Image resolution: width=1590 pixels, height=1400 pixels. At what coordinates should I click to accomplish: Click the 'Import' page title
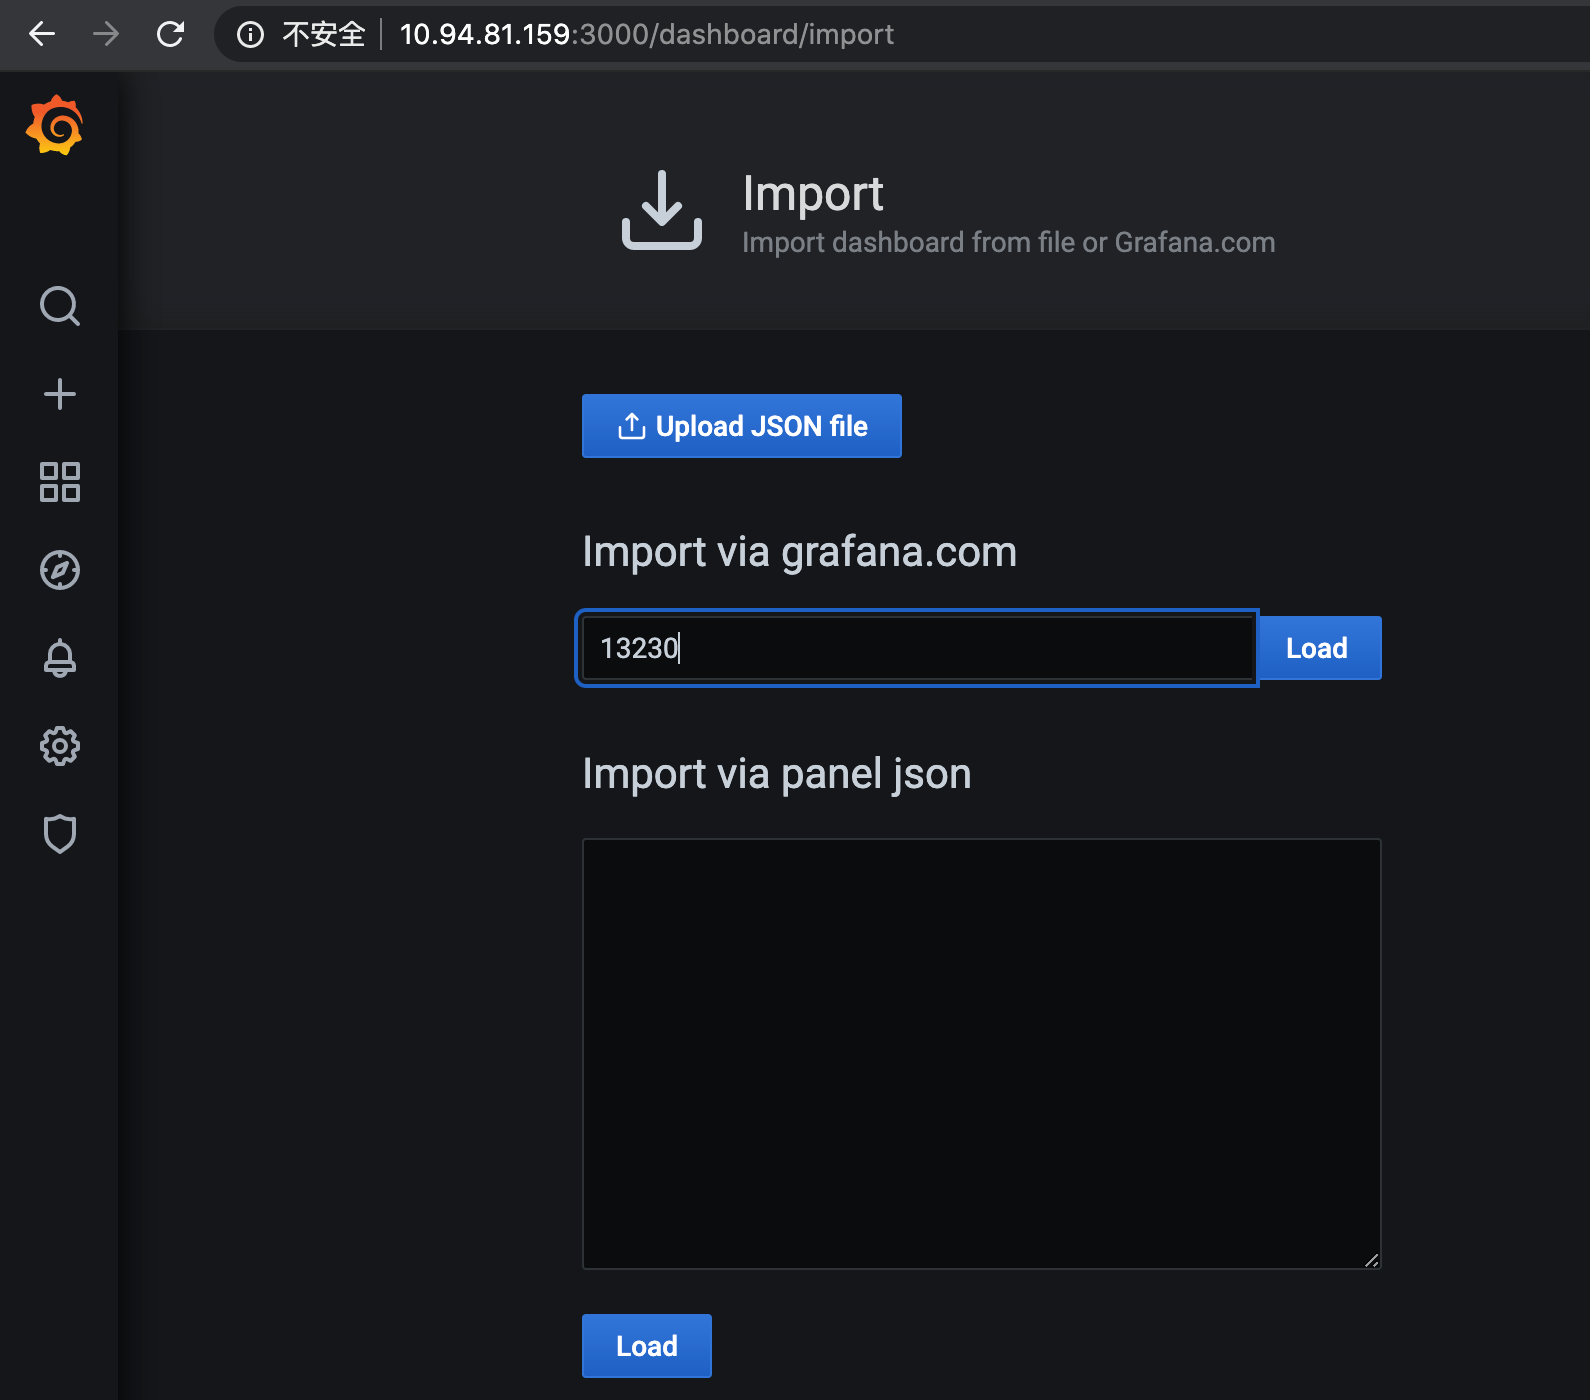pyautogui.click(x=813, y=193)
